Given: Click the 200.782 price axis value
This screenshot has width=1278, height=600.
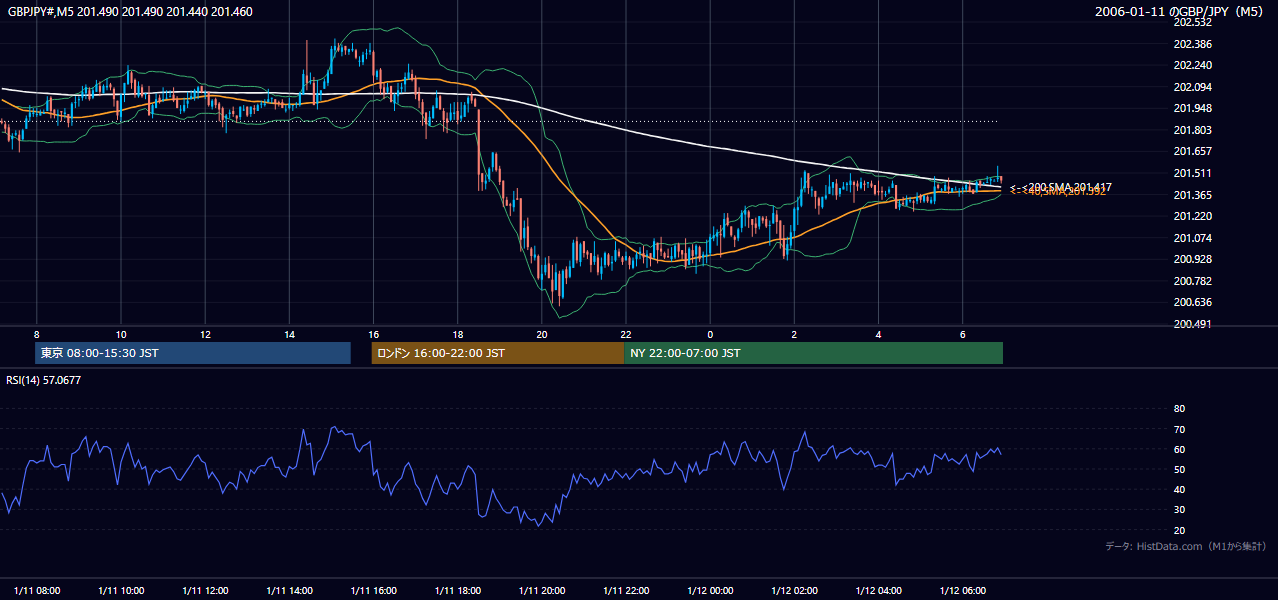Looking at the screenshot, I should (x=1192, y=281).
